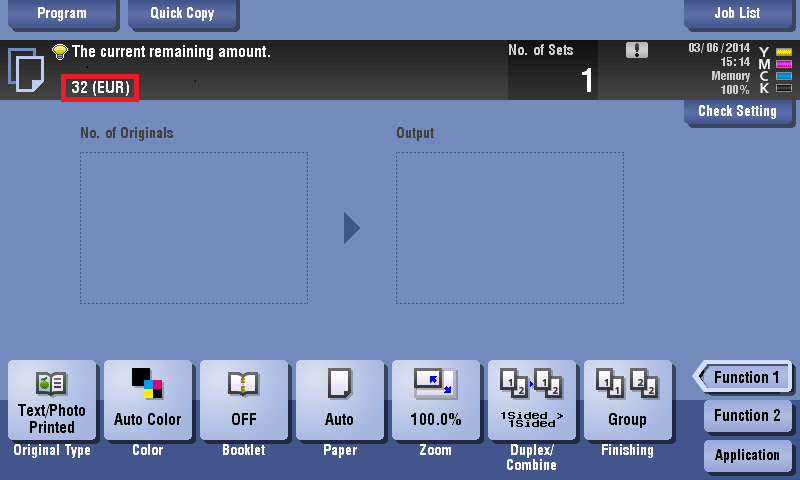
Task: Click the lightbulb message icon
Action: [59, 51]
